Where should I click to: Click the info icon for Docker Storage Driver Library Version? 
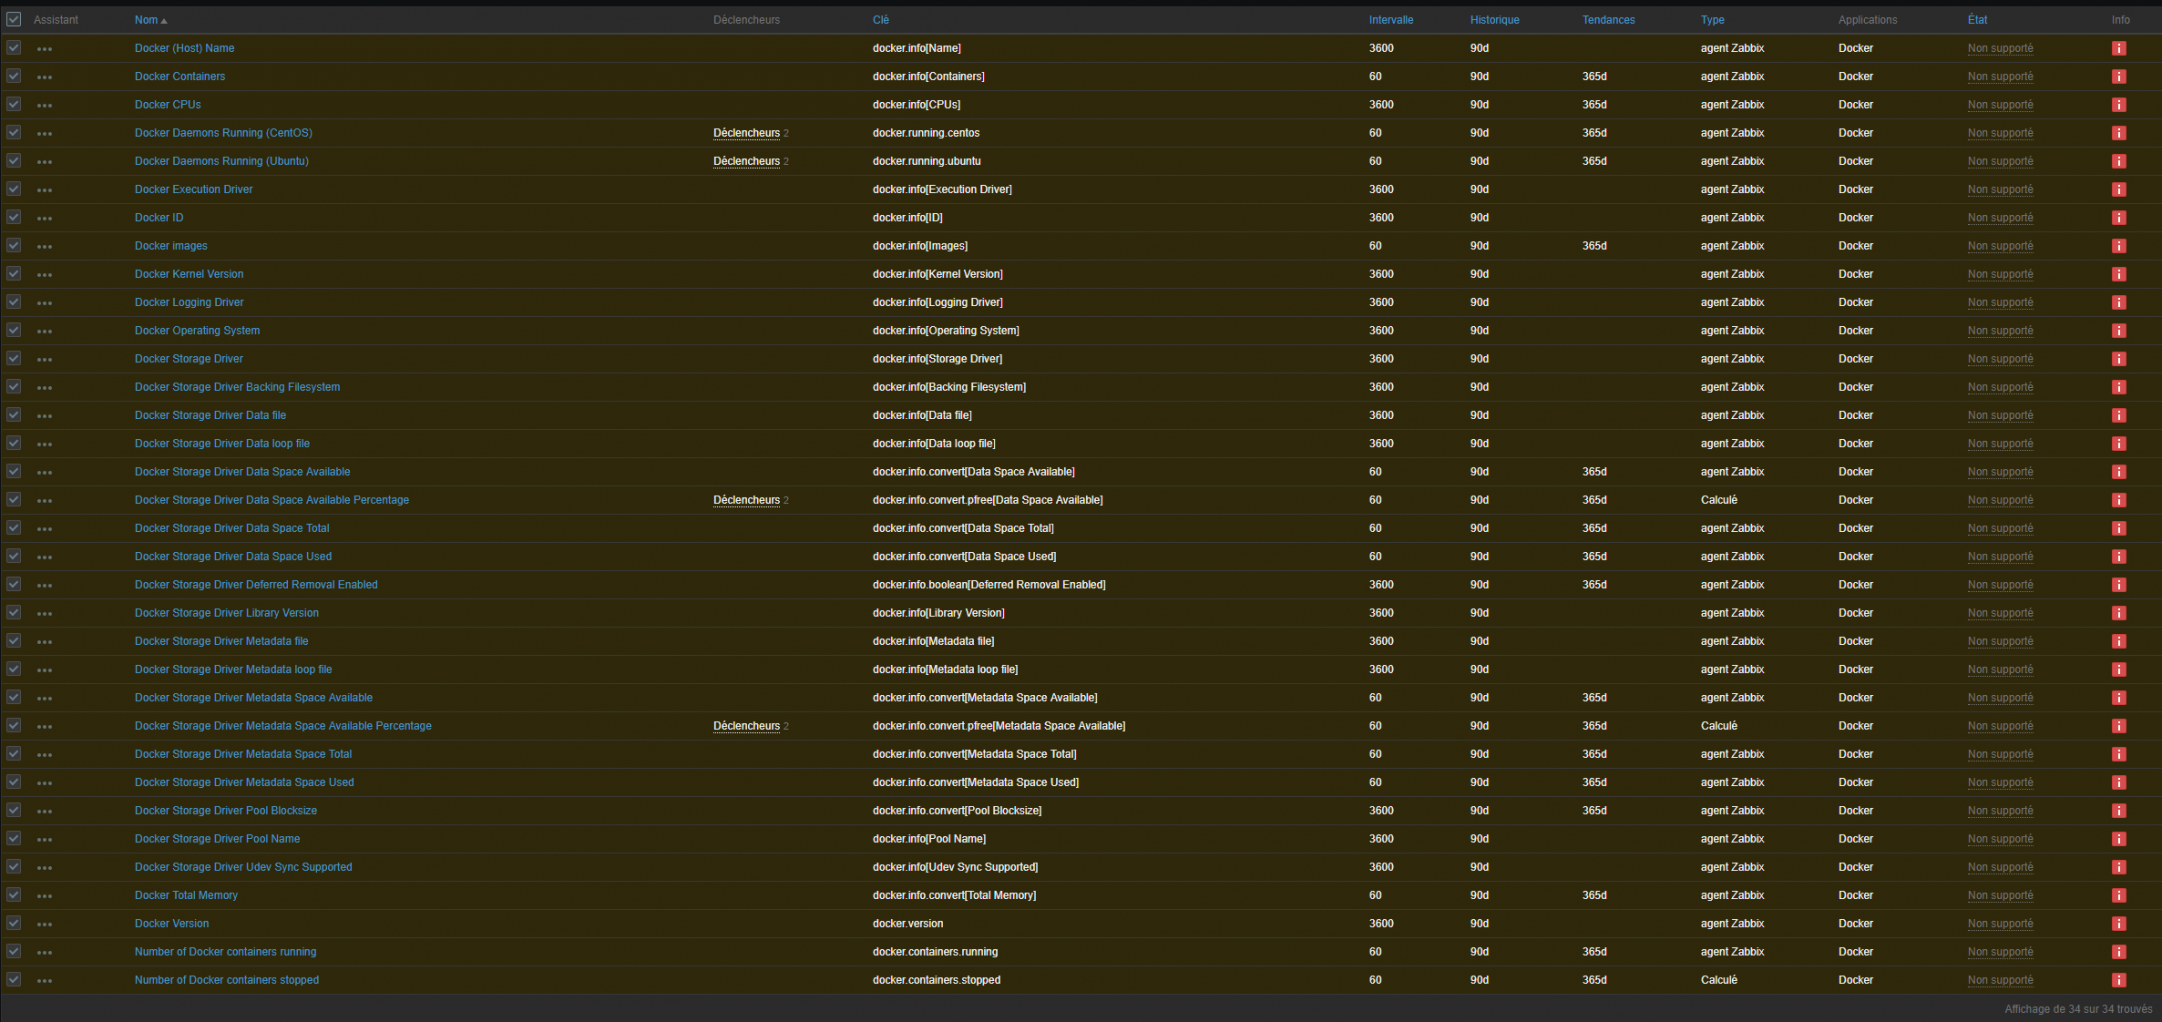pyautogui.click(x=2118, y=613)
